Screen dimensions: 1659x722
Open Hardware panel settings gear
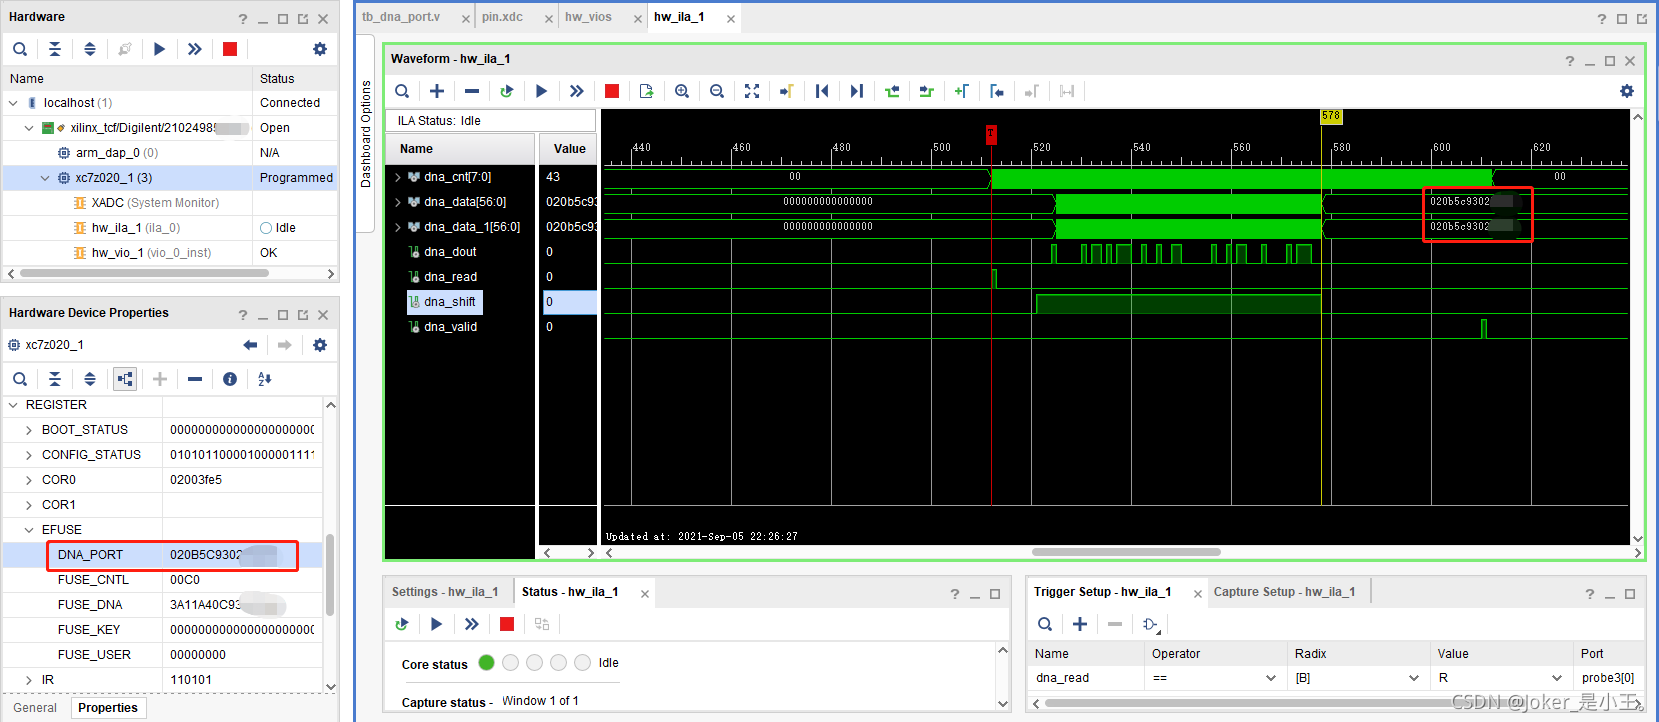320,49
